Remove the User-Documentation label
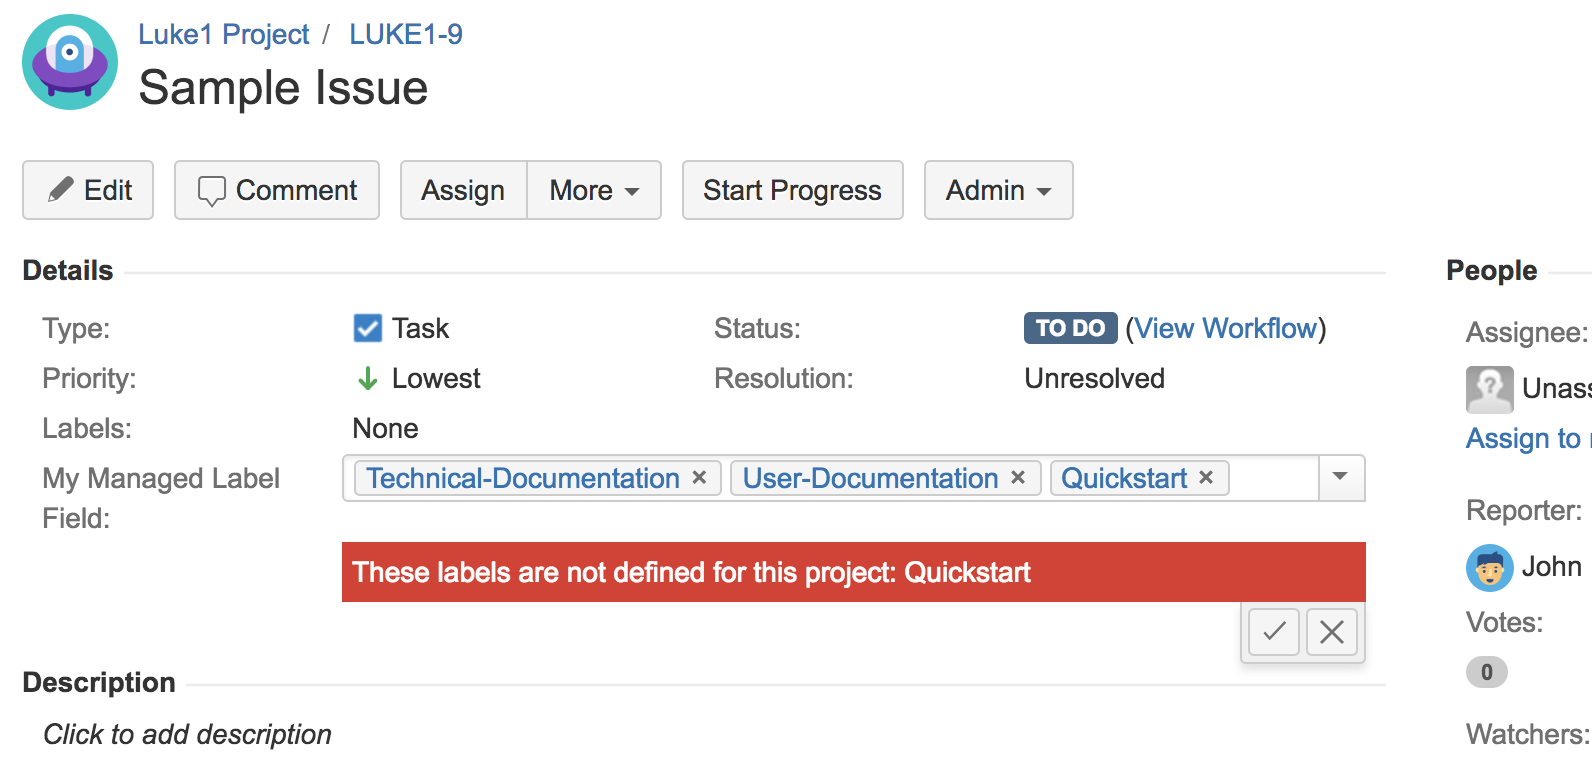The image size is (1592, 766). (x=1017, y=478)
